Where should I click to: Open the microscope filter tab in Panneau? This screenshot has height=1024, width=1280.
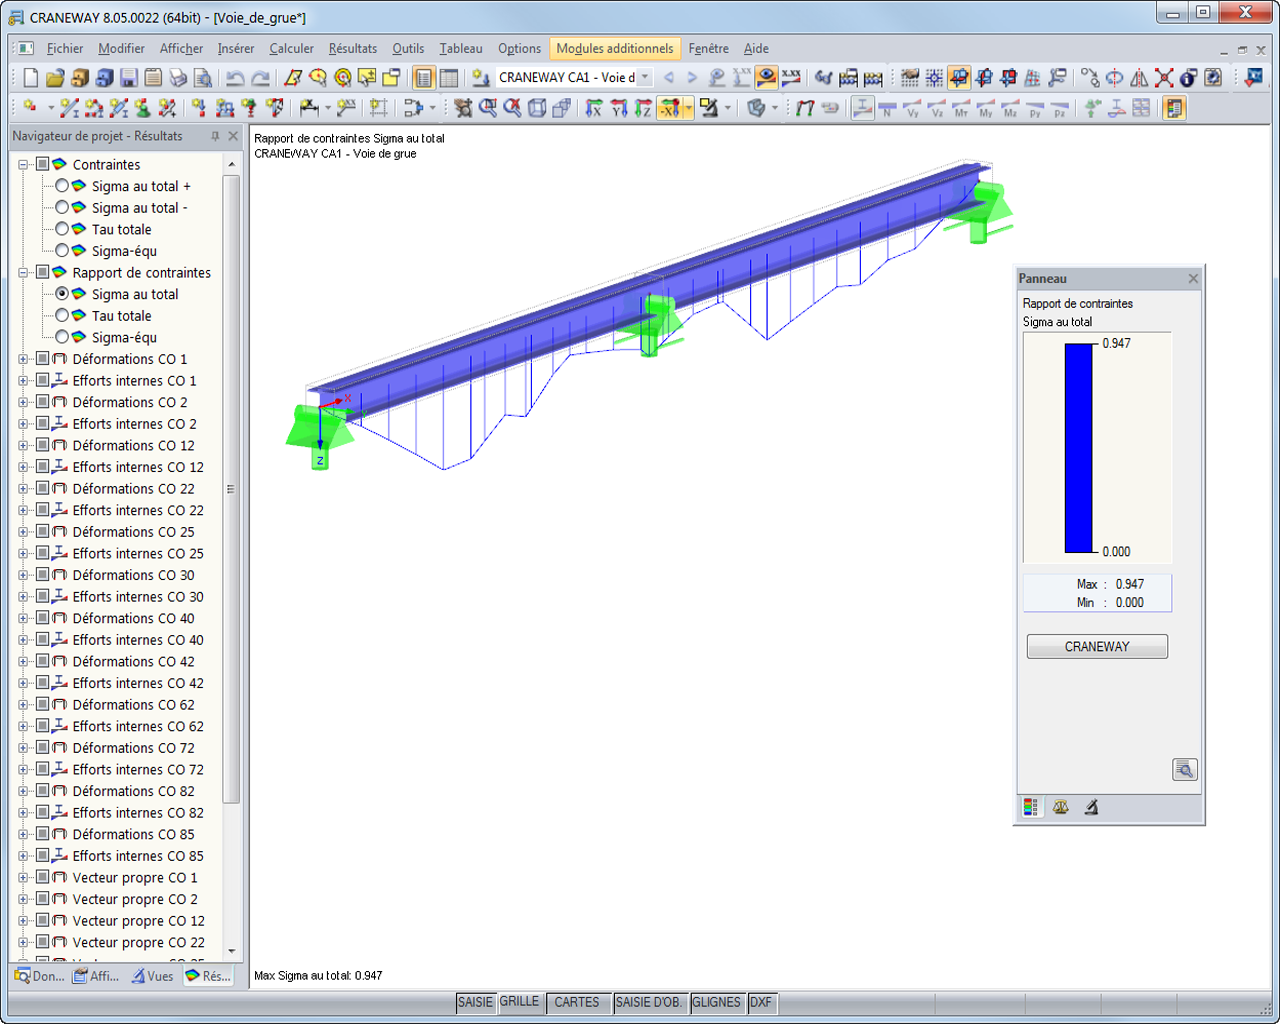(x=1091, y=807)
